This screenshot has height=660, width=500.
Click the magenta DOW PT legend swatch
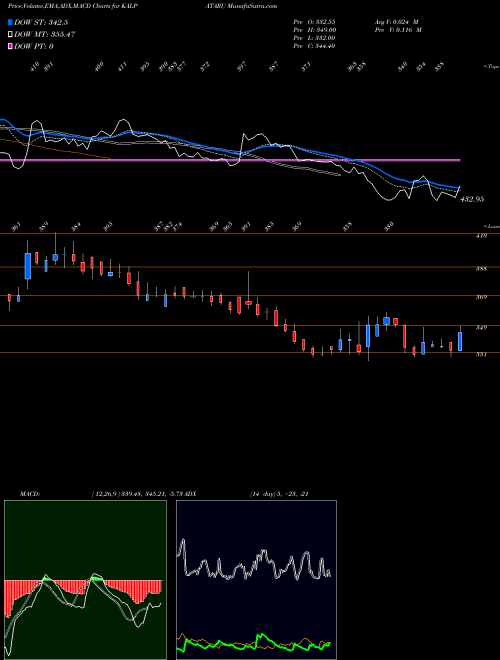pyautogui.click(x=10, y=46)
